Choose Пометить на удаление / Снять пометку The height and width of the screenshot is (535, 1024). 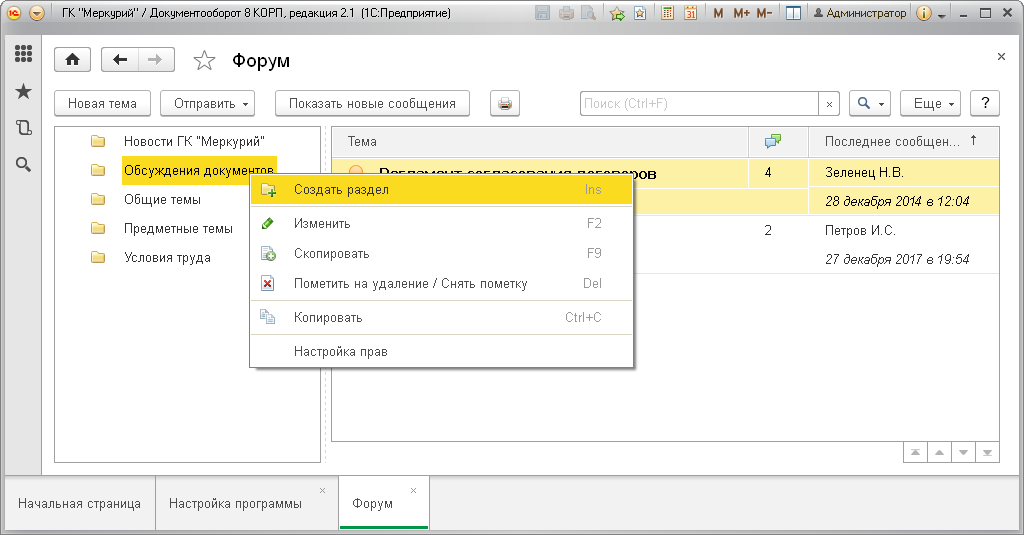441,284
